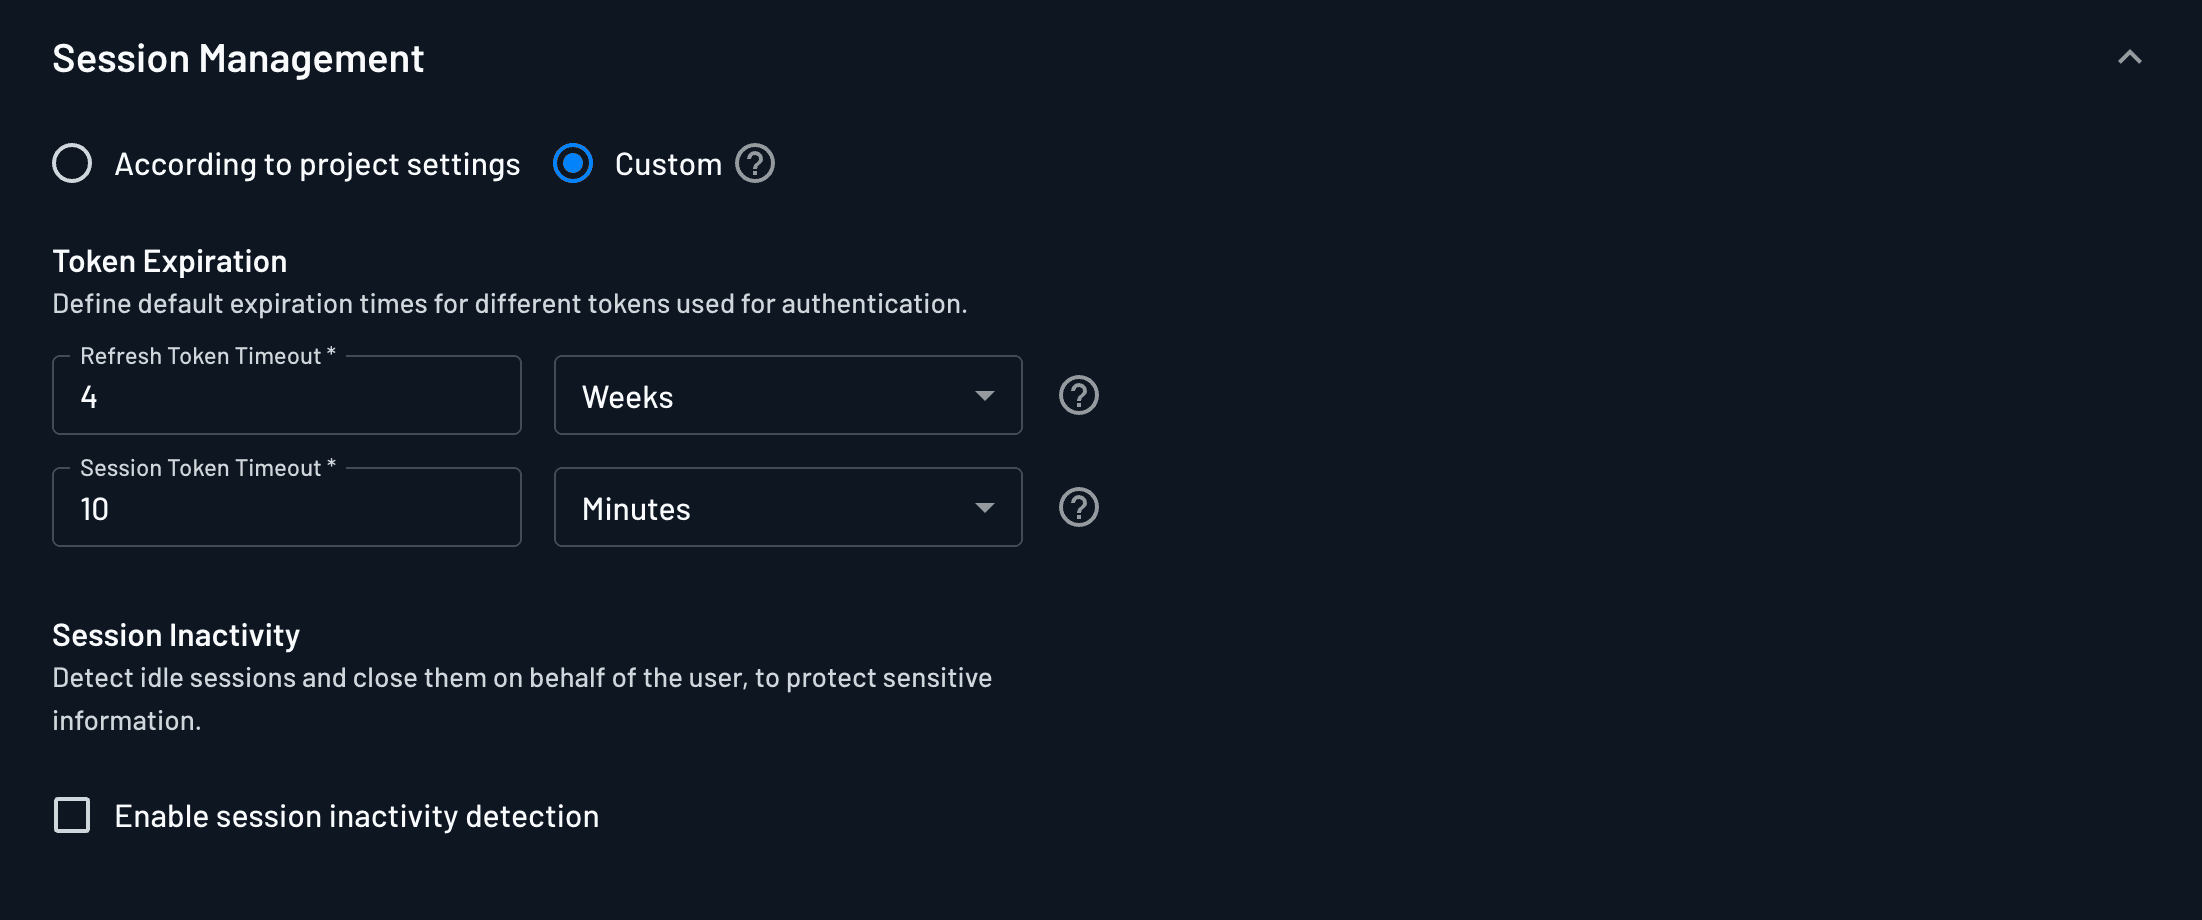Click the circled question mark next to Custom

click(x=755, y=163)
